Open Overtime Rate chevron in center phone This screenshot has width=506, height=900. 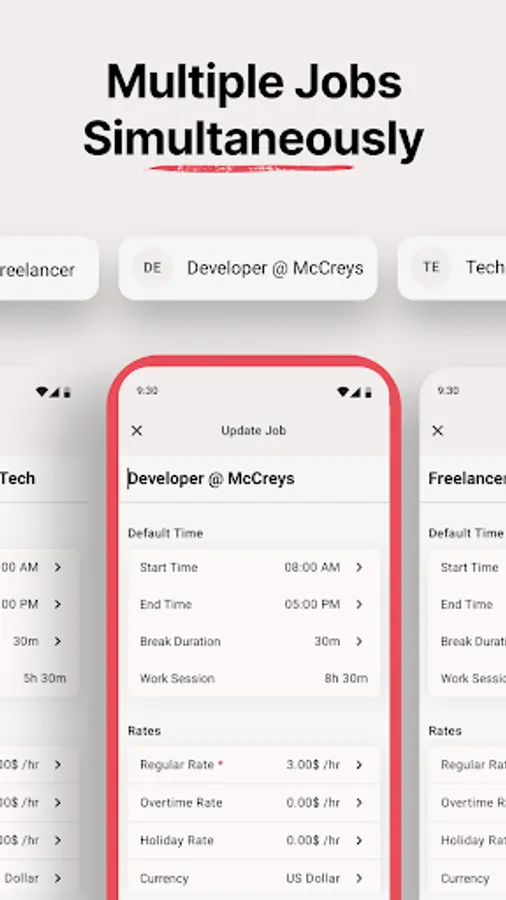(359, 802)
